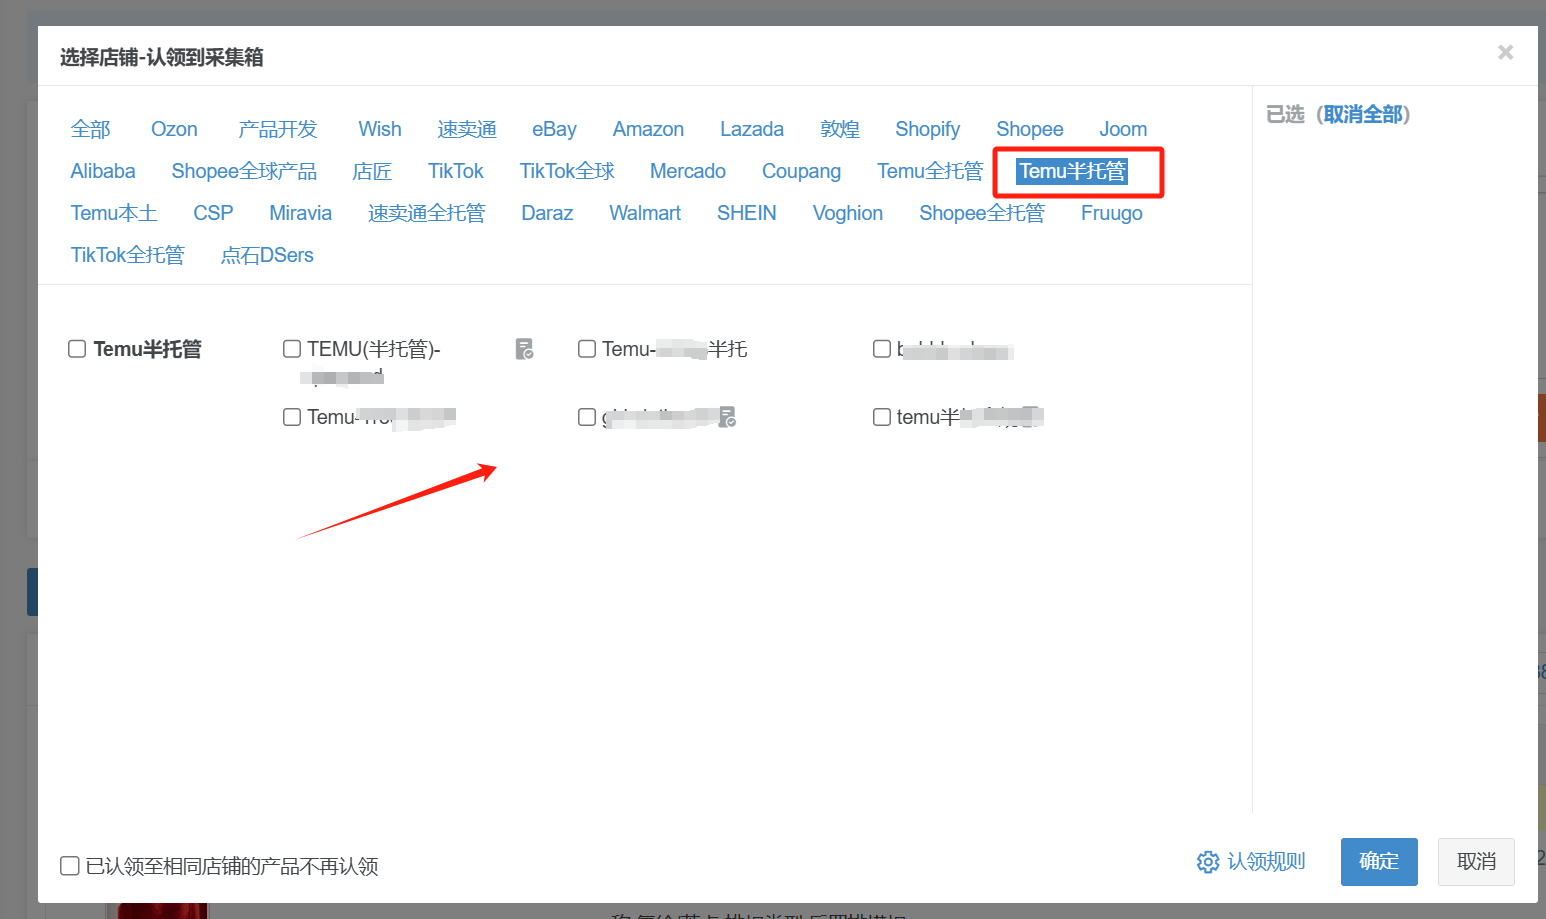
Task: Tick the checkbox for the temu半 store
Action: [x=882, y=417]
